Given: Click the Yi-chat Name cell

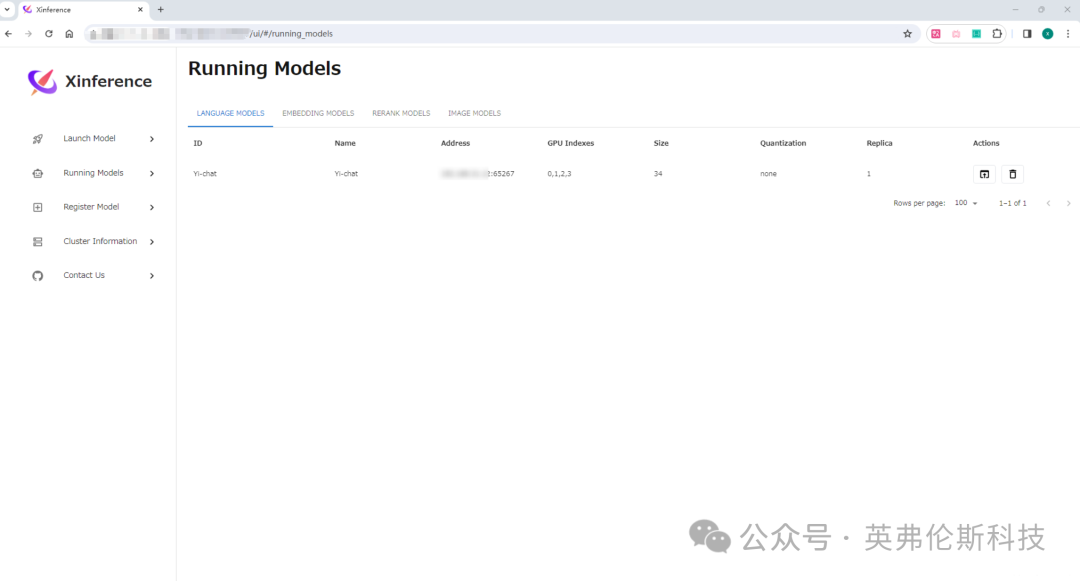Looking at the screenshot, I should (x=346, y=173).
